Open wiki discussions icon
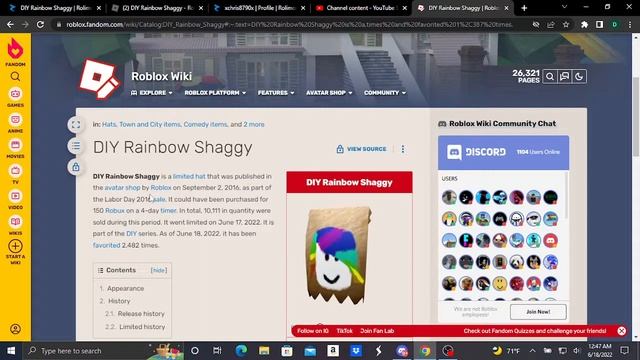The image size is (640, 360). (564, 76)
